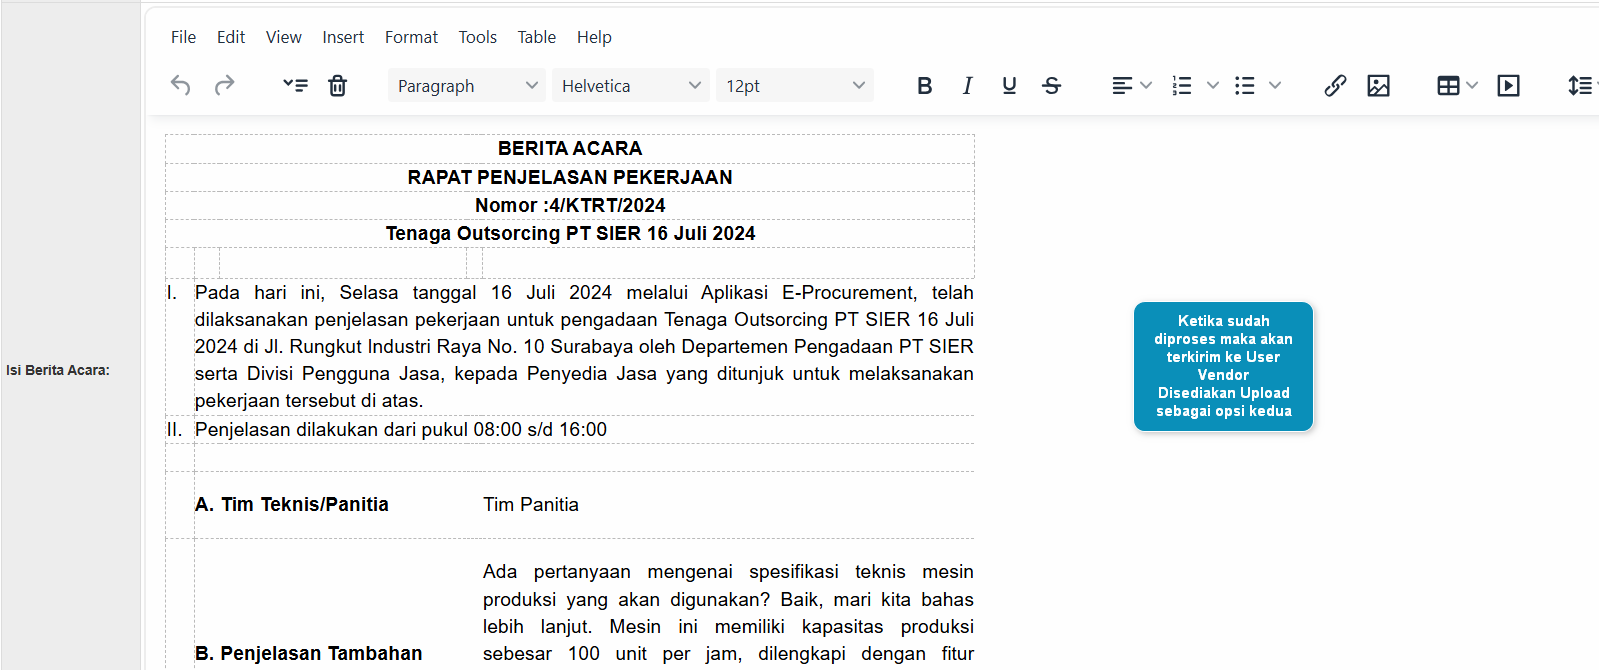Image resolution: width=1599 pixels, height=670 pixels.
Task: Open the Paragraph block format dropdown
Action: (x=467, y=86)
